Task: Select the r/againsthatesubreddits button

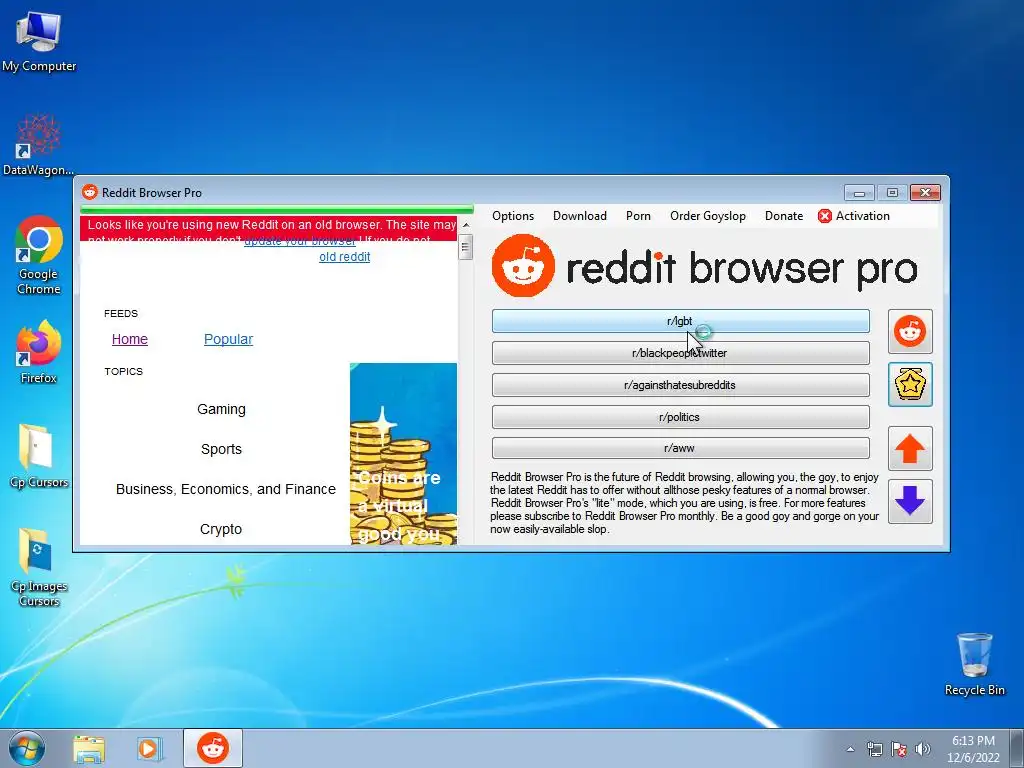Action: tap(680, 385)
